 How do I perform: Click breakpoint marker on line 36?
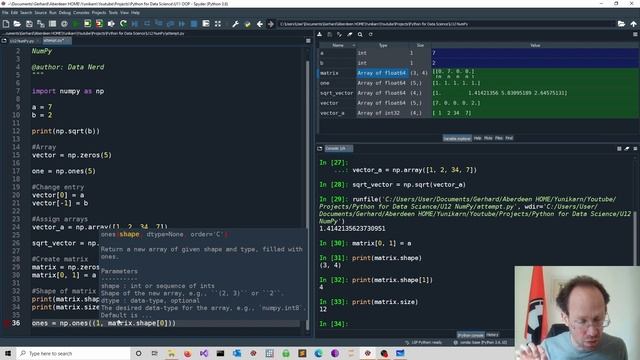coord(6,323)
